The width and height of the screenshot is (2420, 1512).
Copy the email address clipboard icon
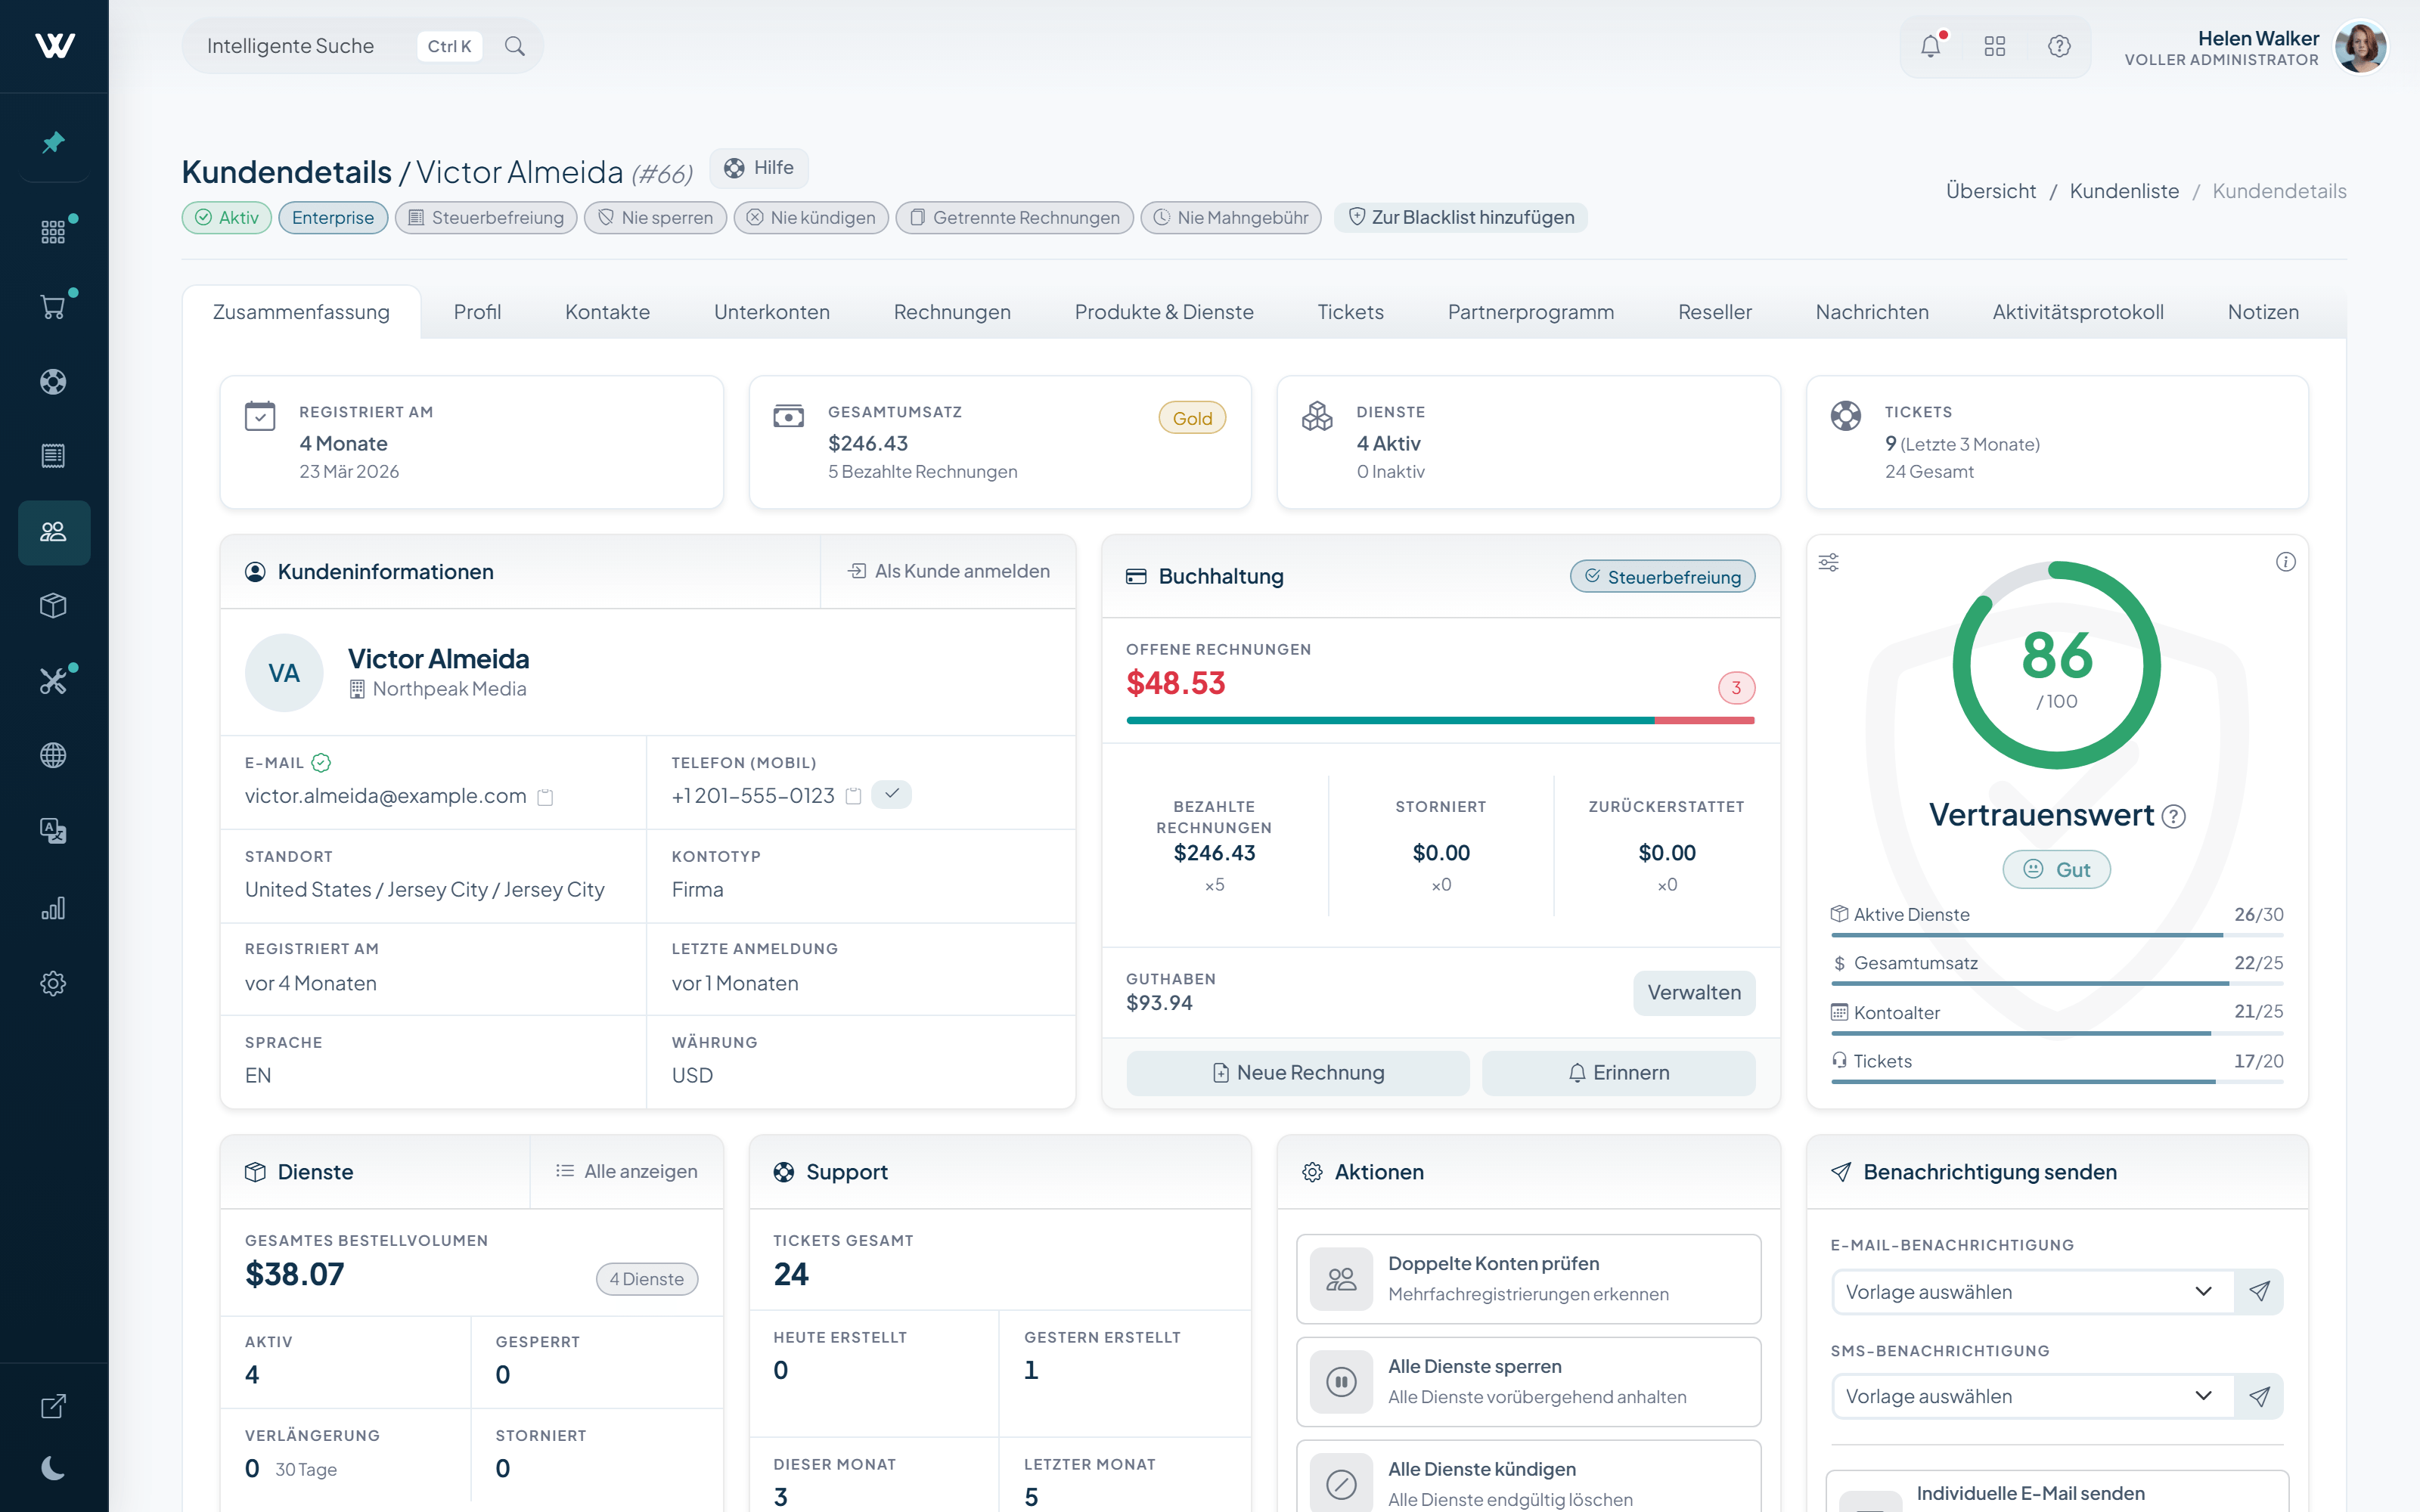point(545,797)
